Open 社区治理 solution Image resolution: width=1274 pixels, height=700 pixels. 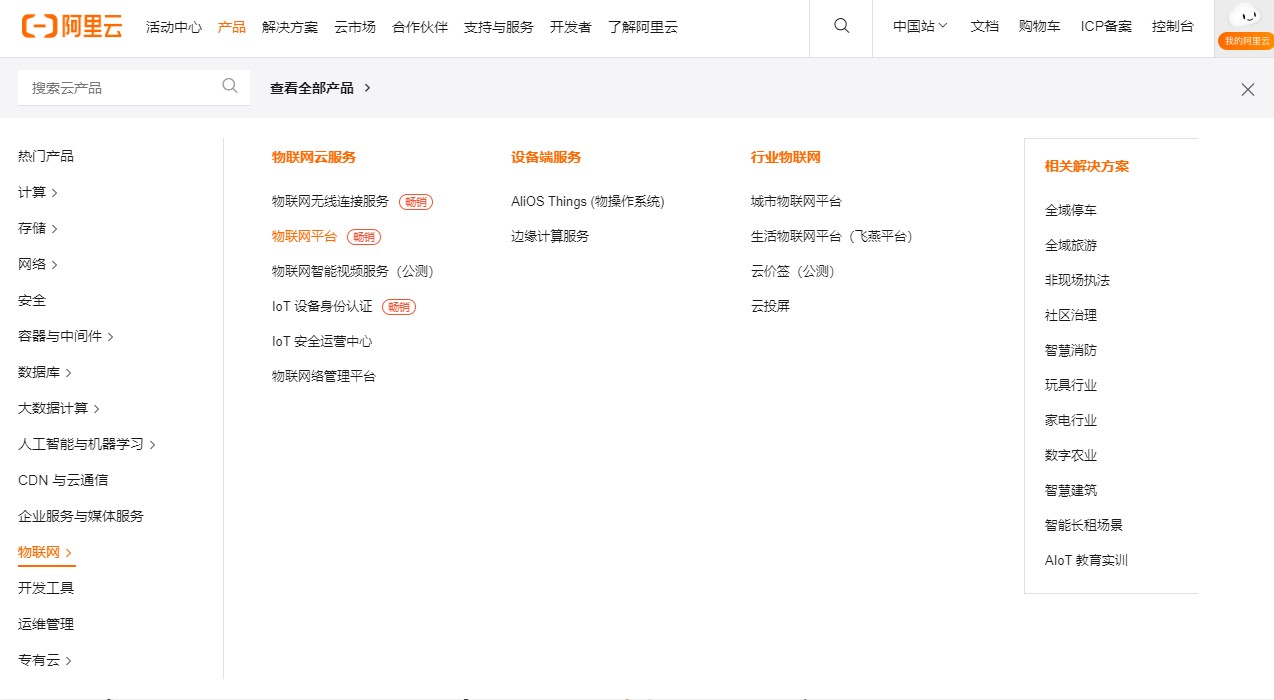pyautogui.click(x=1071, y=315)
